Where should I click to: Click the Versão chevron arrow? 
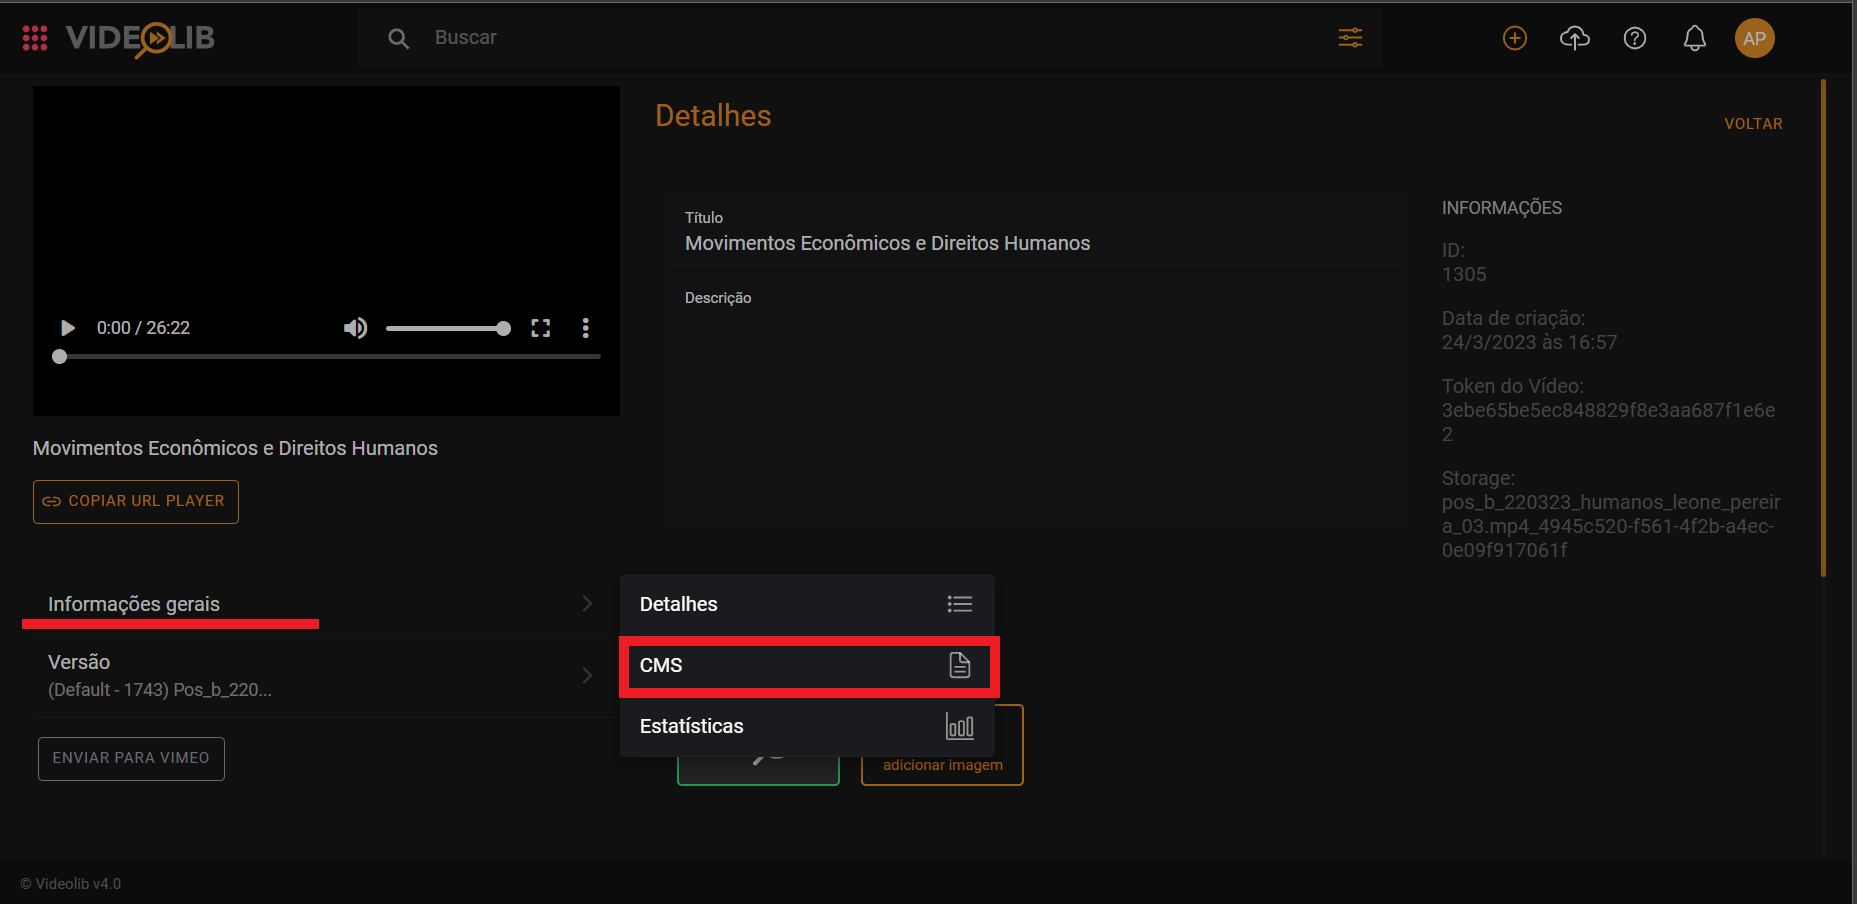point(587,676)
